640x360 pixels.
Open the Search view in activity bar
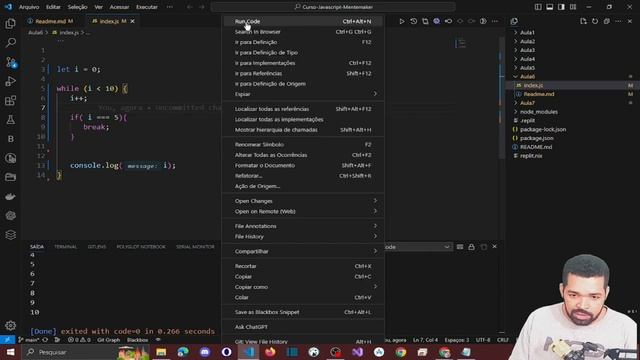pyautogui.click(x=11, y=42)
